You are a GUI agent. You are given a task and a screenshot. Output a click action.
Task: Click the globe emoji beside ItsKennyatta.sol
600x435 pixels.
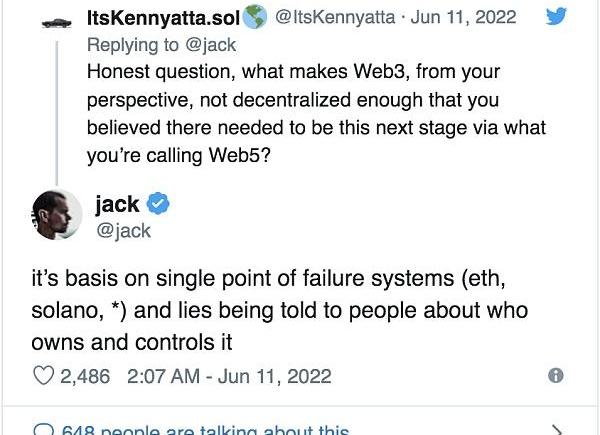pyautogui.click(x=256, y=17)
